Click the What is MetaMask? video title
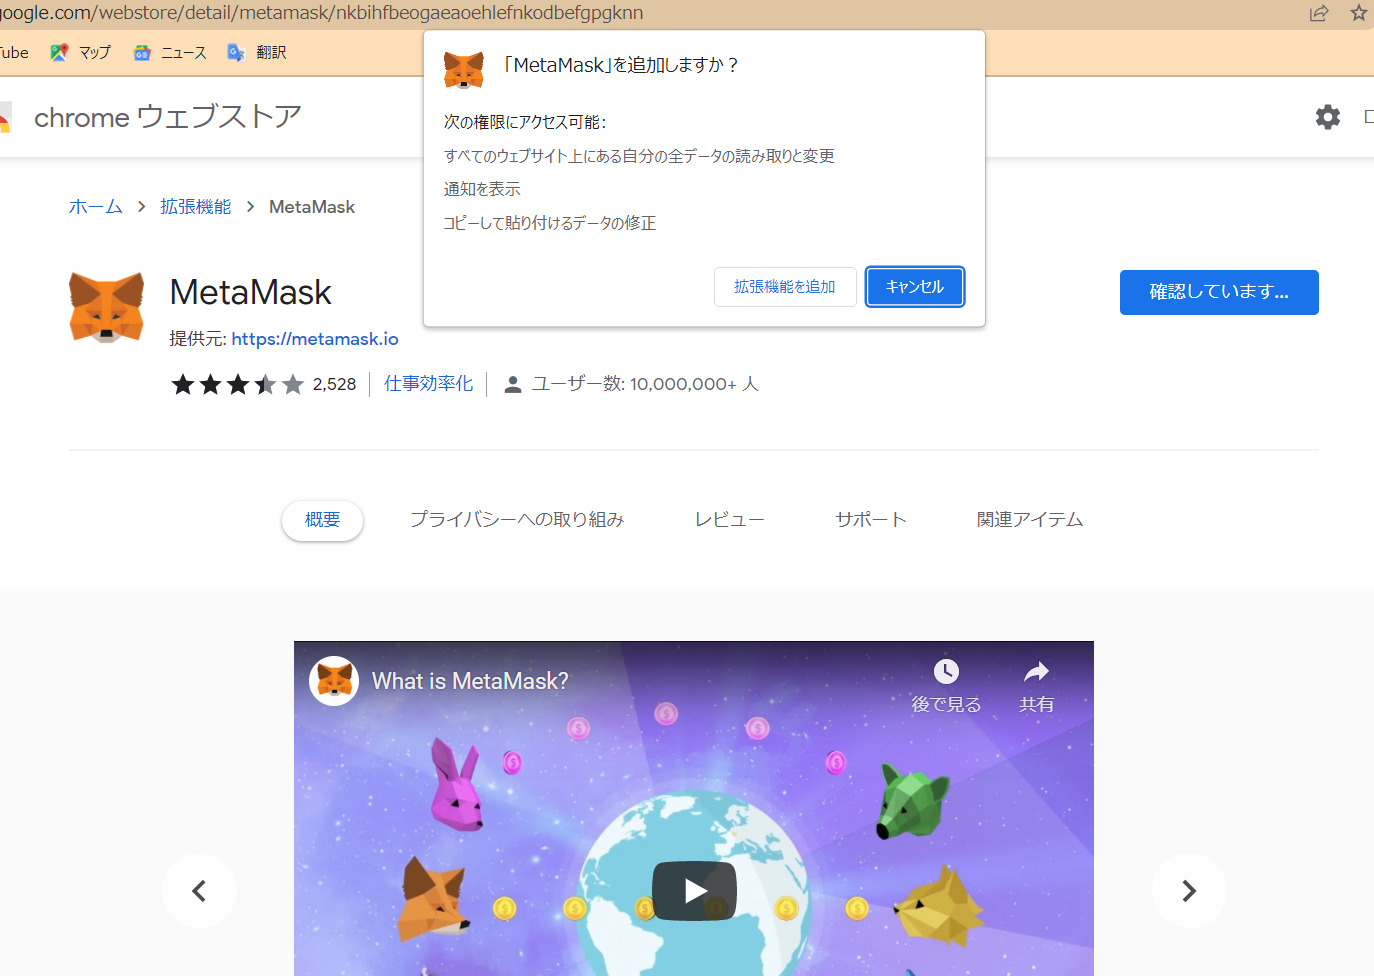 [x=470, y=681]
